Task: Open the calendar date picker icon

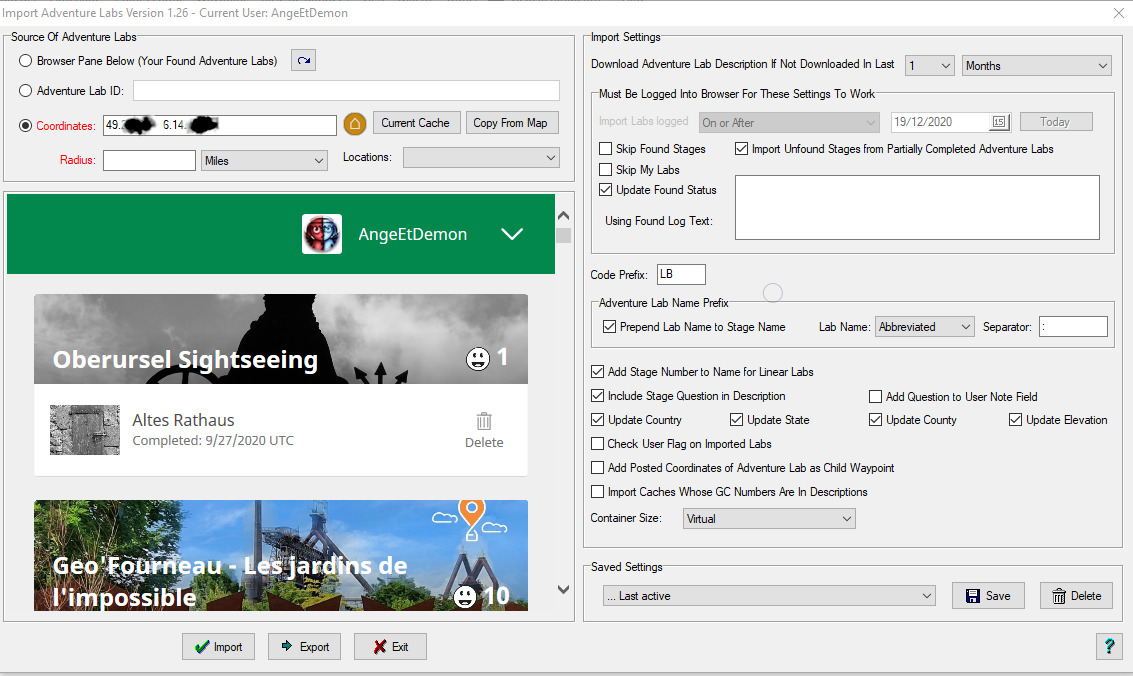Action: click(999, 122)
